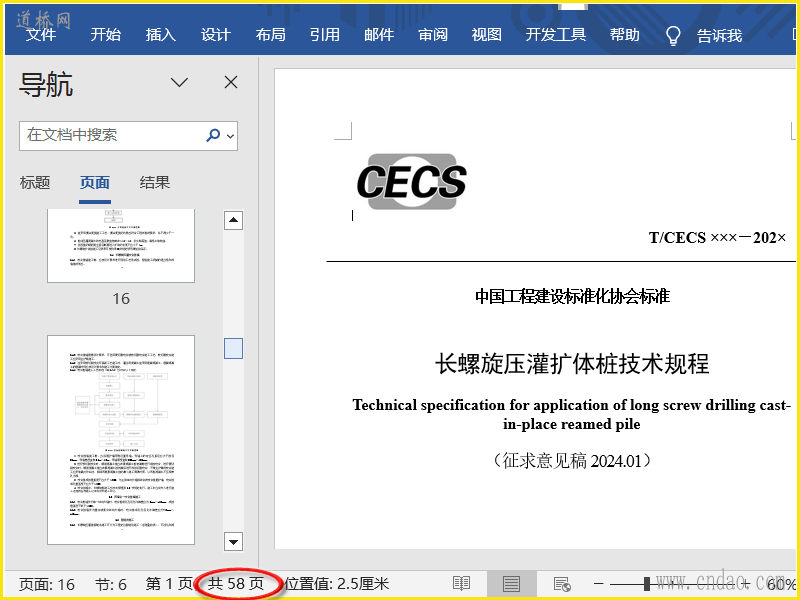Click the T/CECS ×××－202× standard number
The height and width of the screenshot is (600, 800).
click(x=717, y=238)
